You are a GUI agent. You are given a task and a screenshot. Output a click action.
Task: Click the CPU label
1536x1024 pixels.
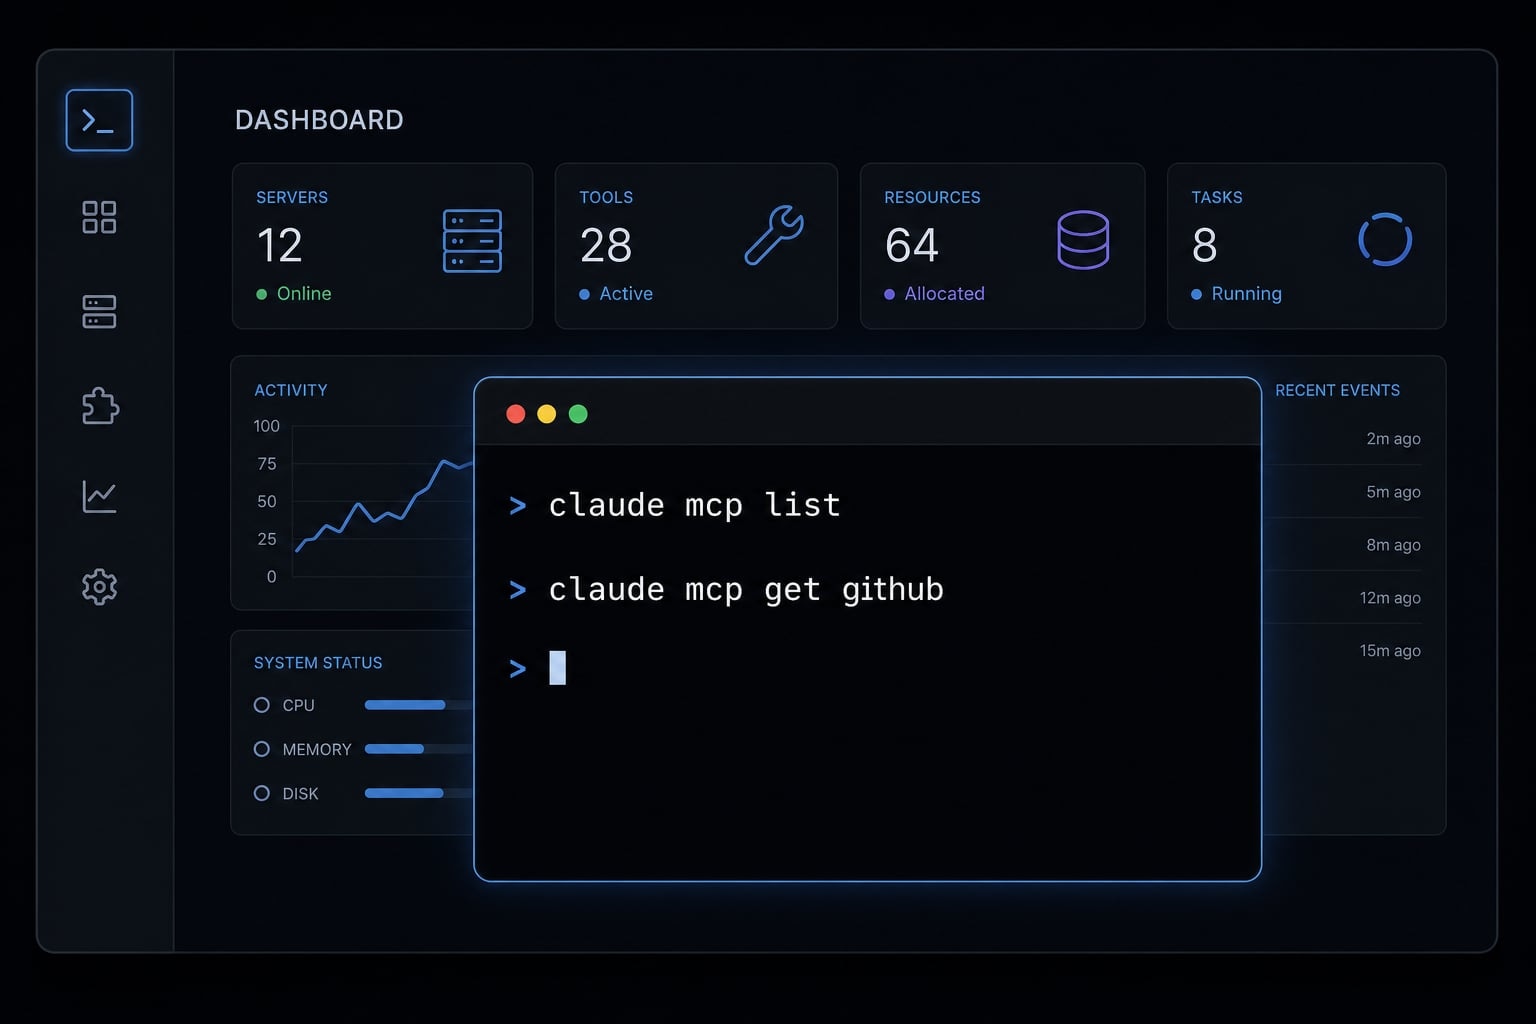(298, 705)
